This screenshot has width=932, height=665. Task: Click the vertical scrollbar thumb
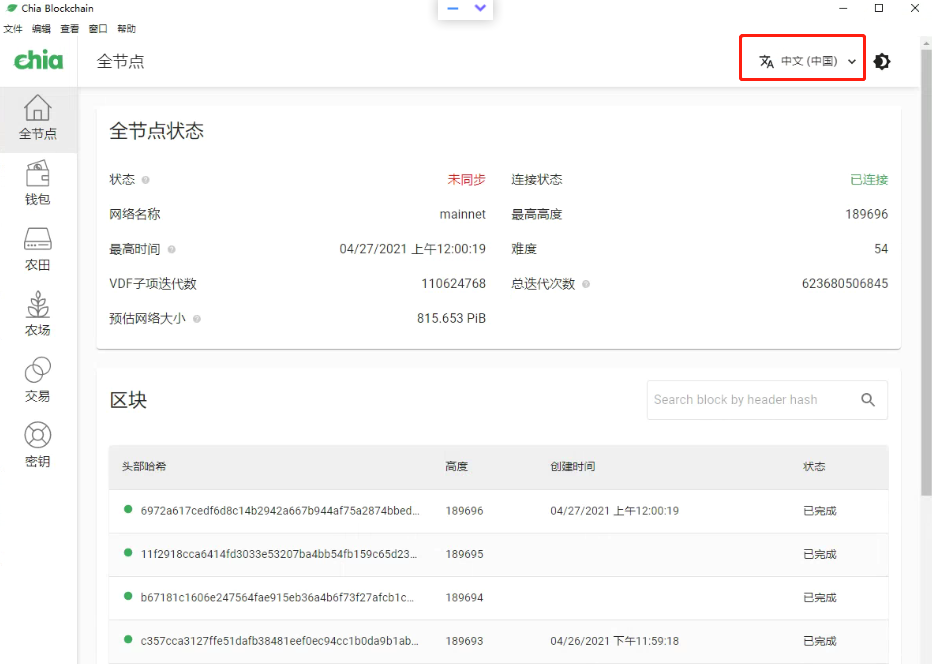coord(926,272)
